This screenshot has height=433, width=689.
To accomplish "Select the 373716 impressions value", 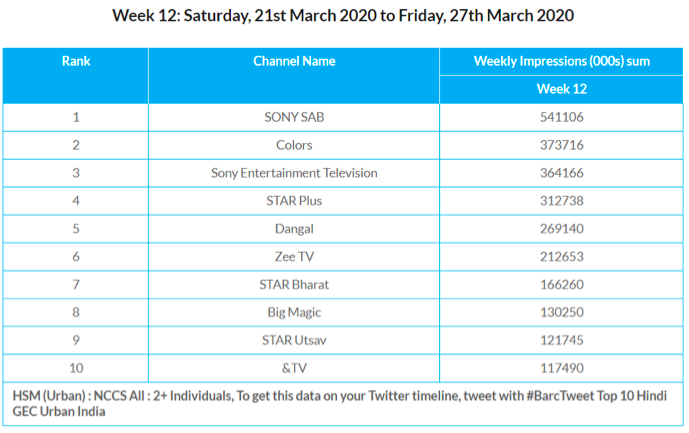I will click(x=561, y=145).
